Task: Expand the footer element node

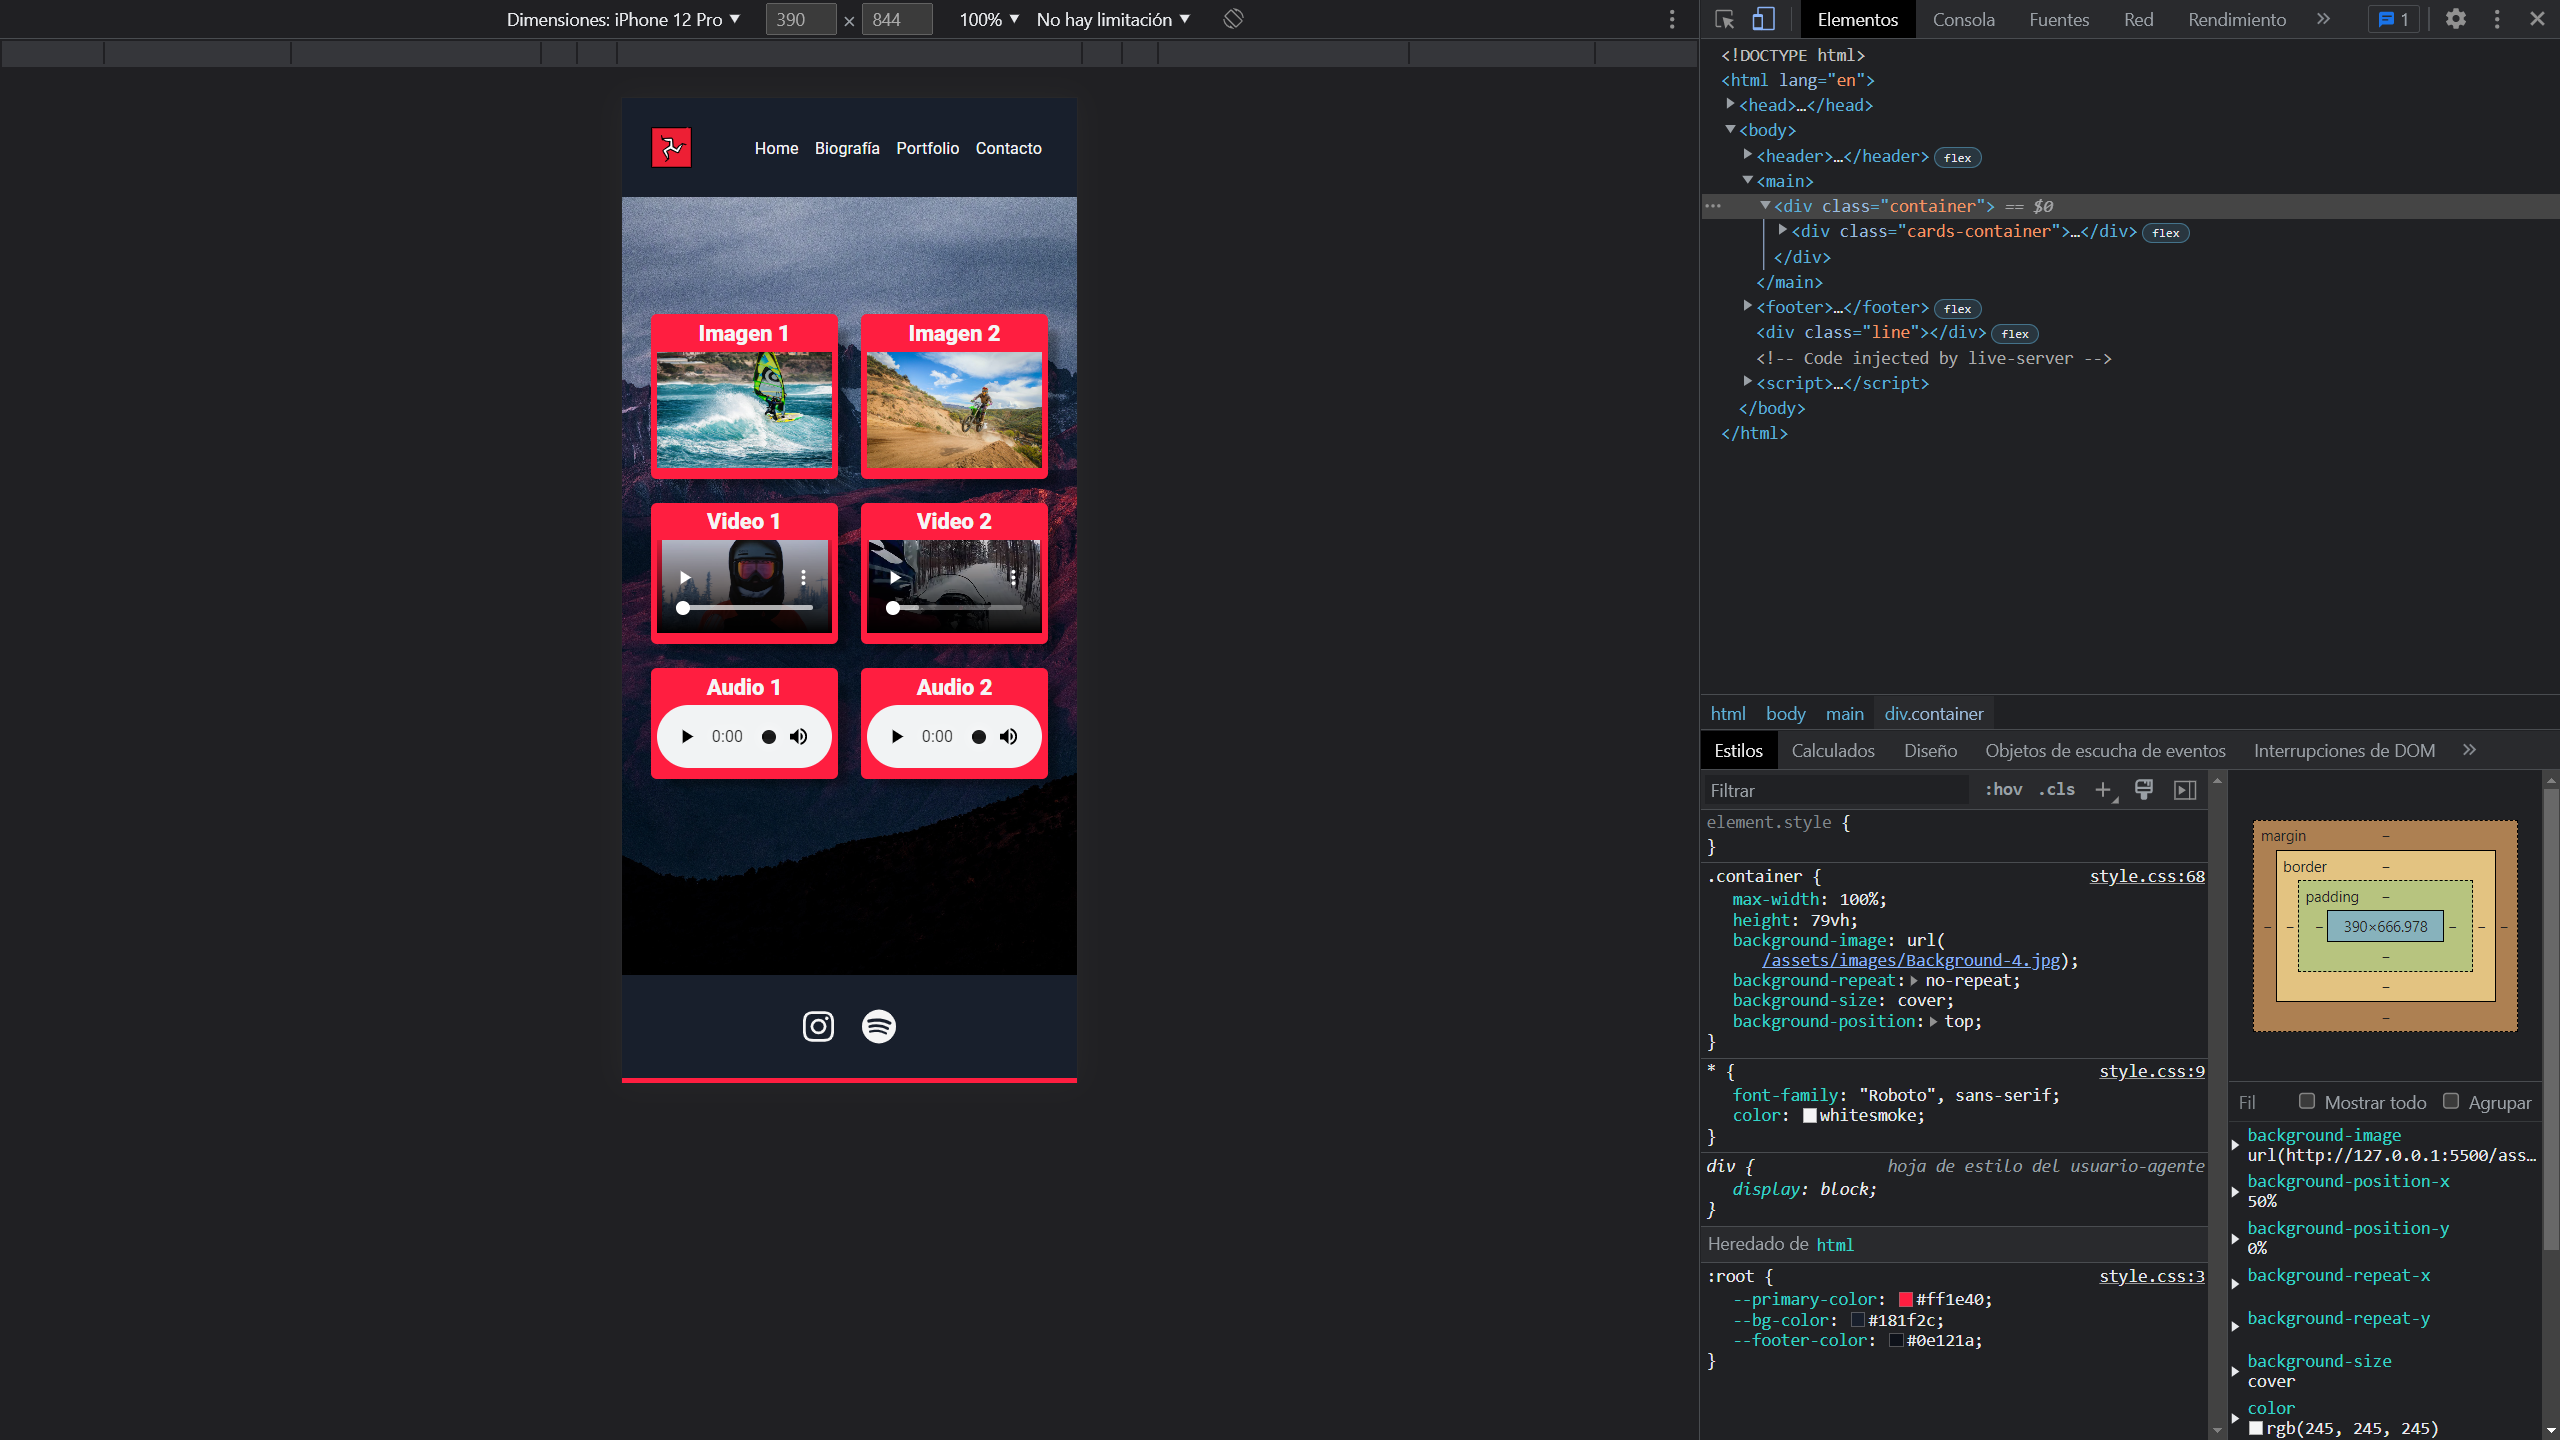Action: tap(1748, 306)
